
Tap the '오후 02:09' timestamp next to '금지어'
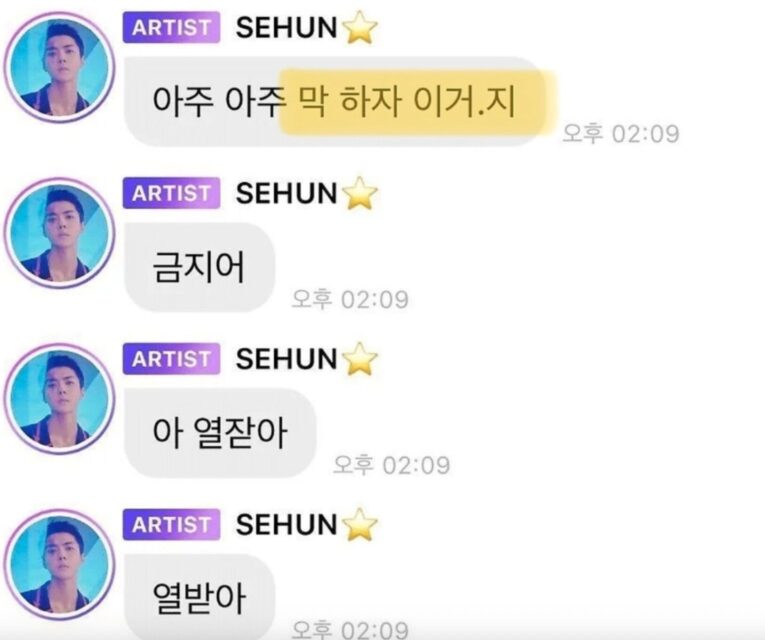[x=349, y=299]
